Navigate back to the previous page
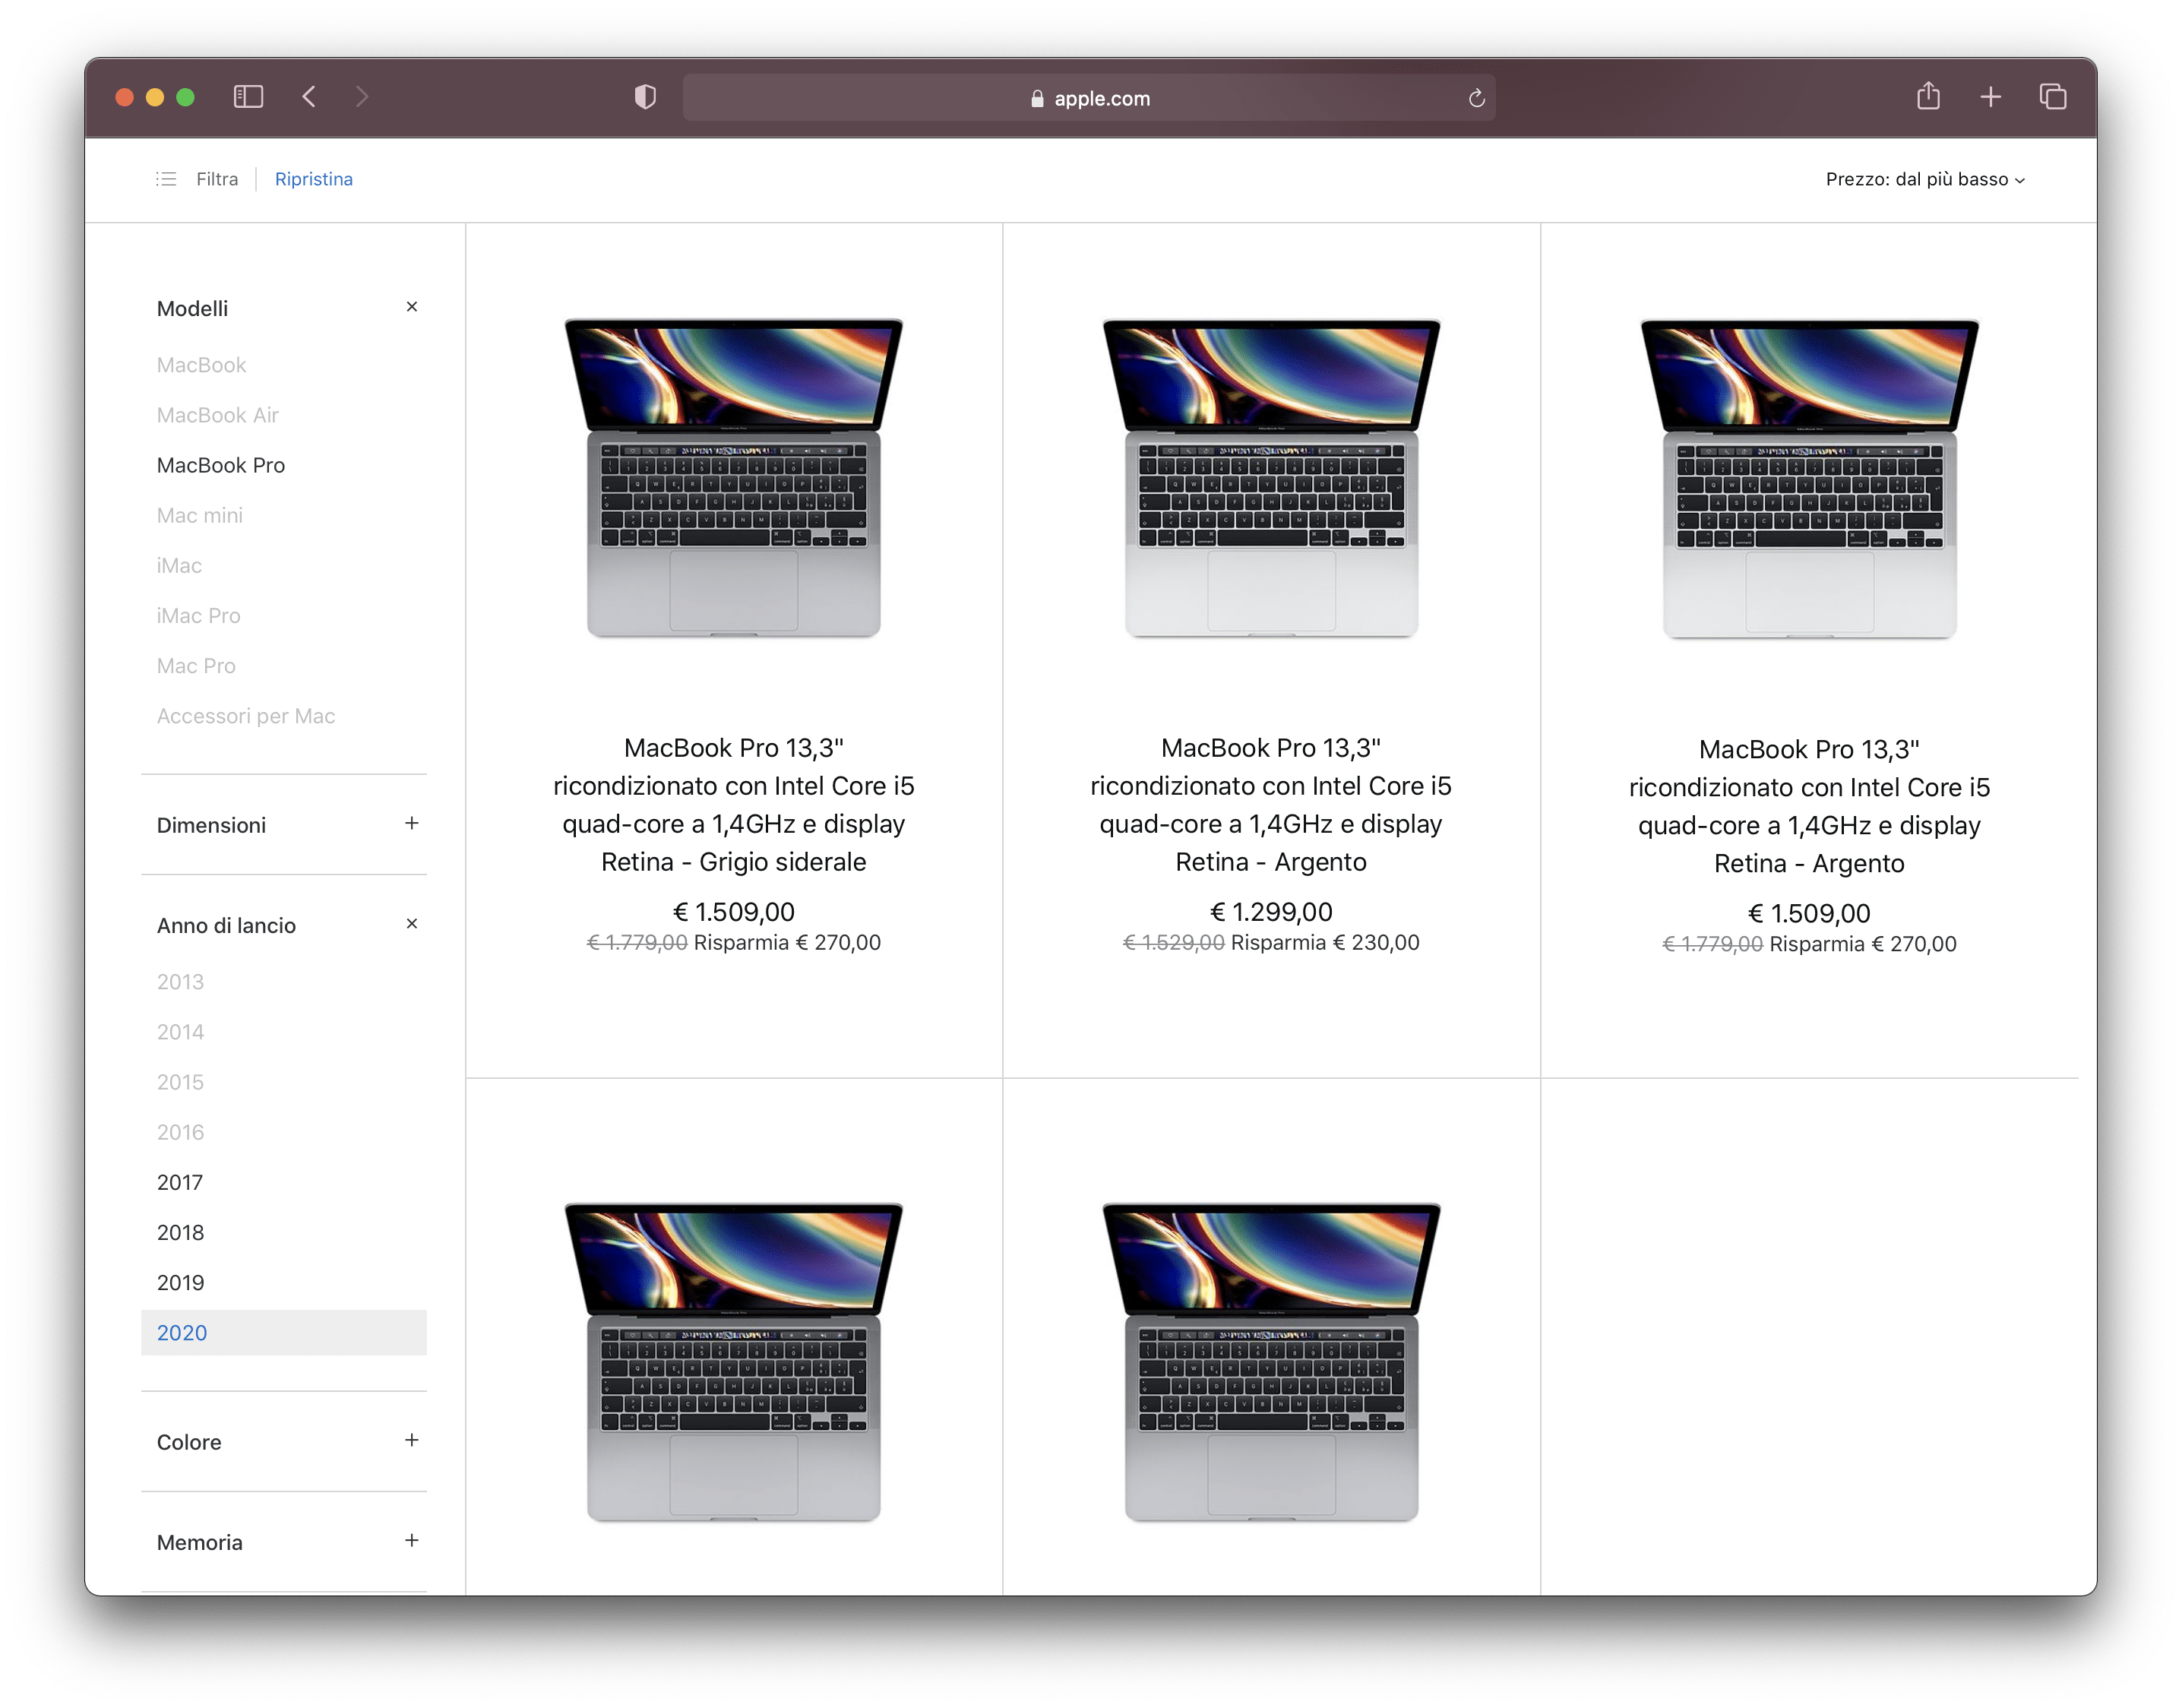The height and width of the screenshot is (1708, 2182). click(x=309, y=97)
